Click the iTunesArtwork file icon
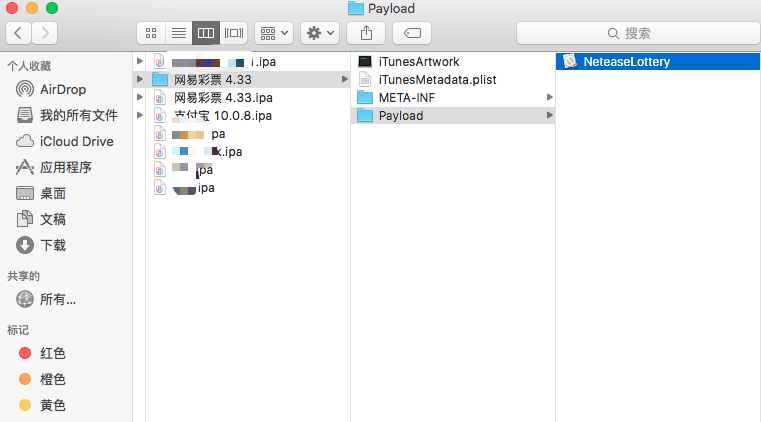The width and height of the screenshot is (761, 422). click(365, 61)
